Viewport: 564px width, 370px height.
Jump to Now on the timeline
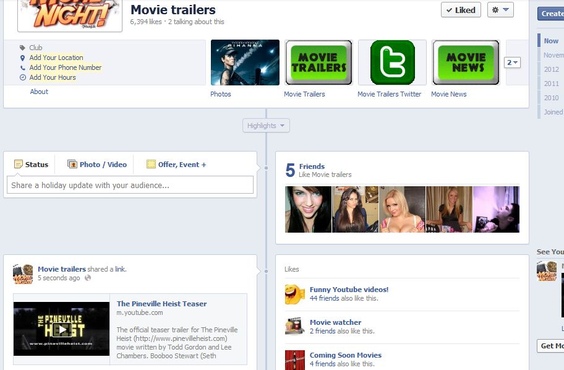[551, 41]
